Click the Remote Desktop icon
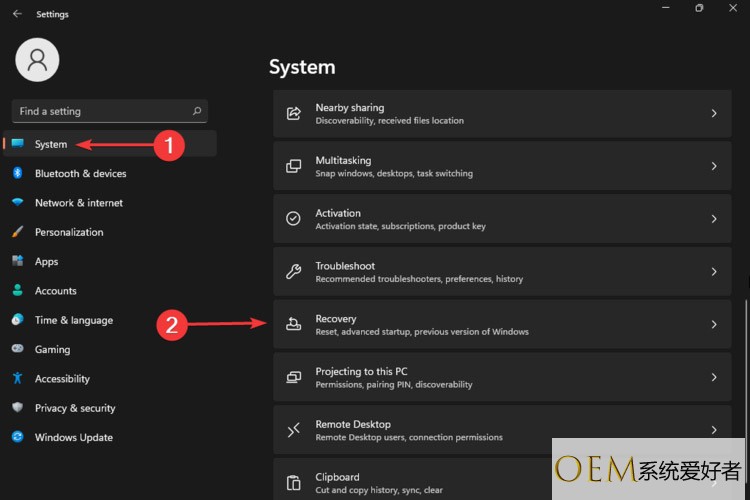The width and height of the screenshot is (750, 500). tap(294, 430)
